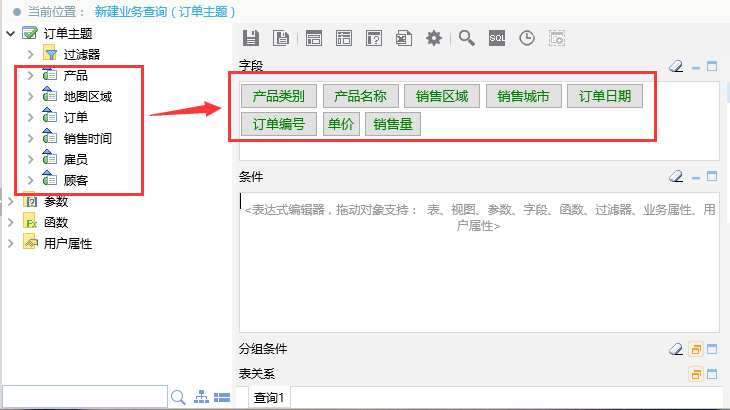The width and height of the screenshot is (730, 410).
Task: Select the 销售区域 field chip
Action: click(442, 96)
